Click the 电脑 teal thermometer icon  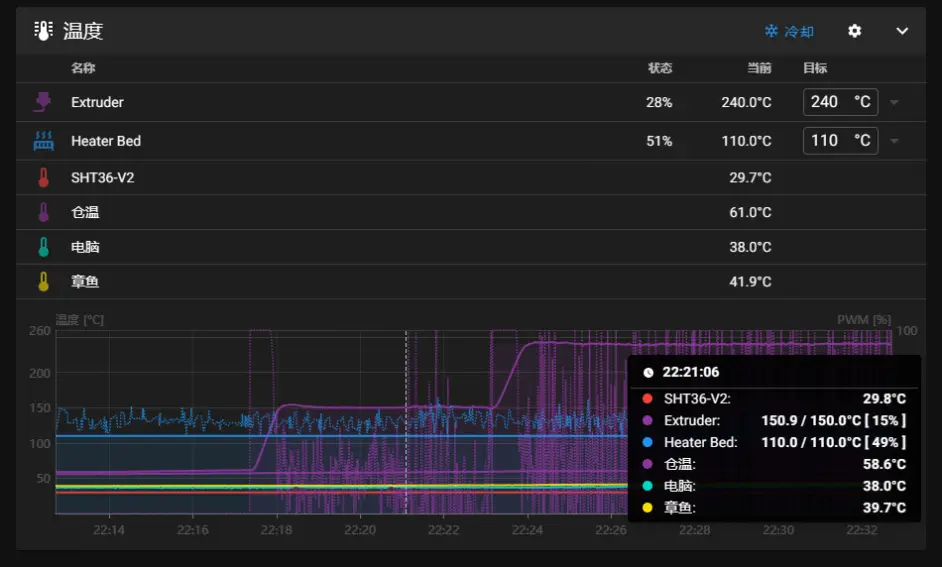point(43,247)
